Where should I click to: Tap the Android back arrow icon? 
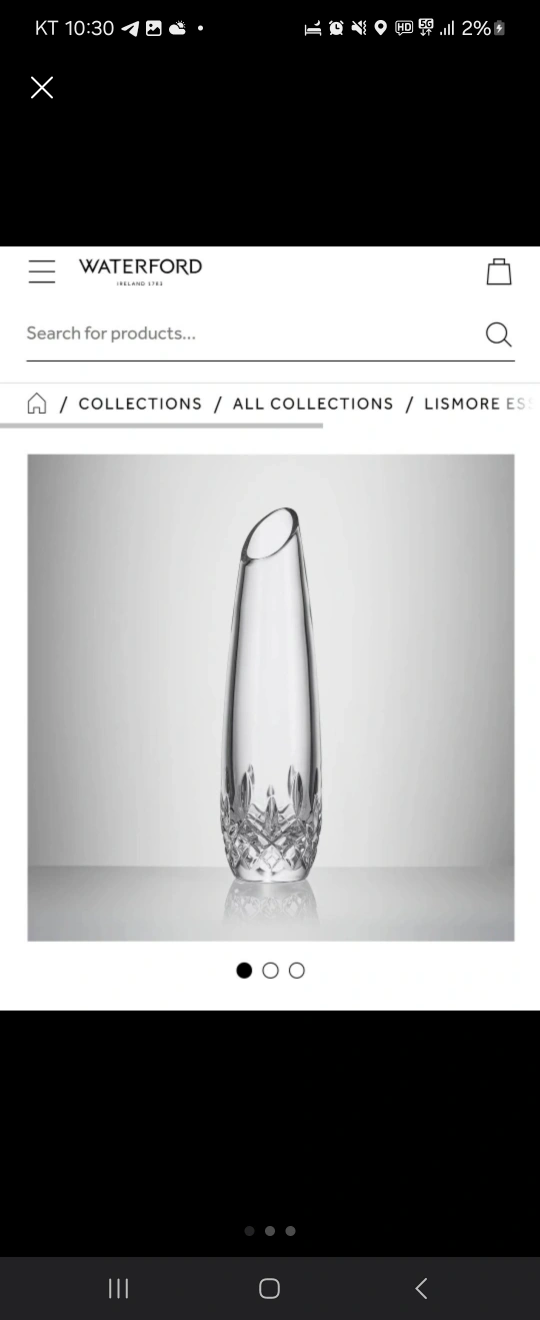pyautogui.click(x=421, y=1288)
